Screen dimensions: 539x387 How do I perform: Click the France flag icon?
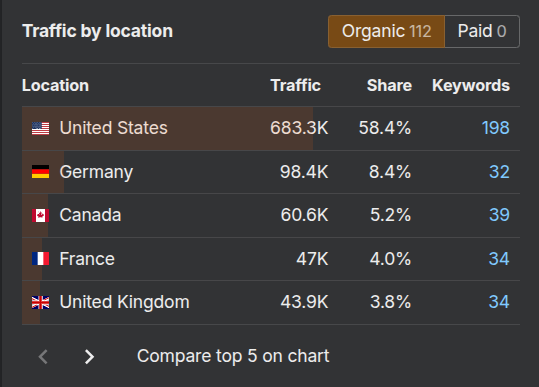pos(41,259)
